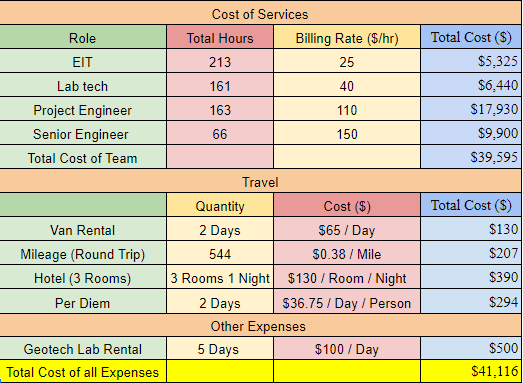The image size is (523, 383).
Task: Select the Geotech Lab Rental label cell
Action: [83, 348]
